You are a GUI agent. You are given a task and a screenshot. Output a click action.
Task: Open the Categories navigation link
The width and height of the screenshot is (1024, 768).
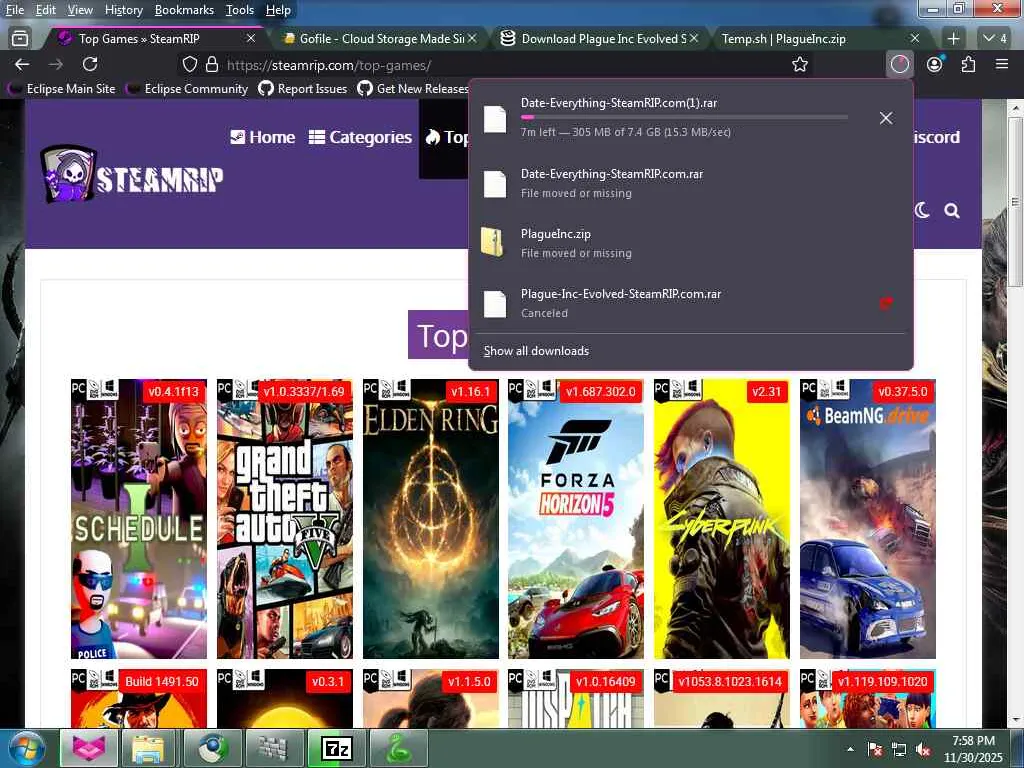point(360,137)
